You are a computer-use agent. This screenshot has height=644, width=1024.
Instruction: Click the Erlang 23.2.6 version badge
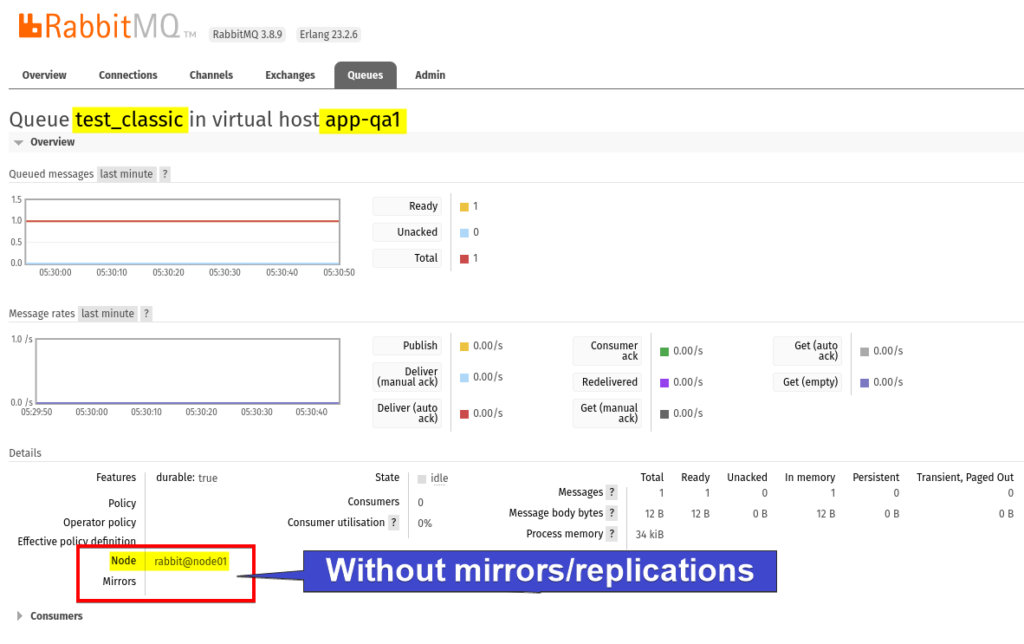coord(328,33)
